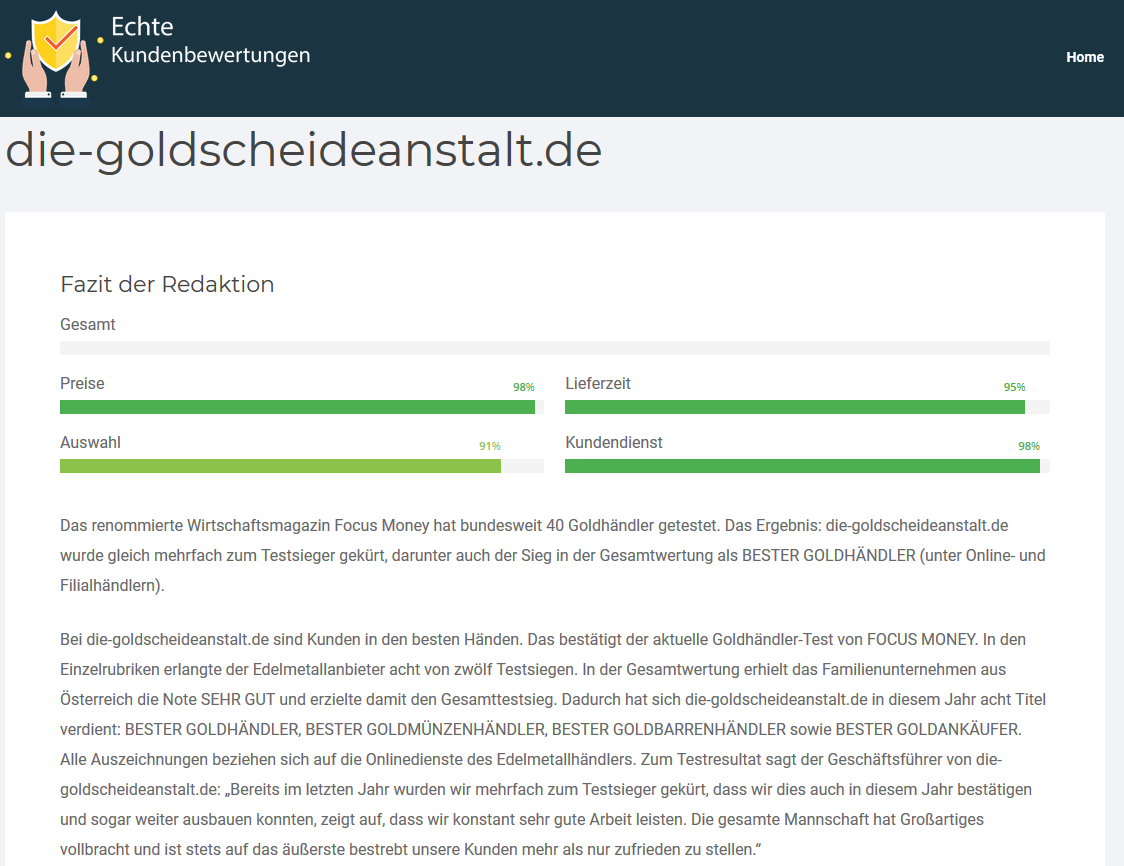
Task: Click the 98% value above Kundendienst bar
Action: coord(1029,446)
